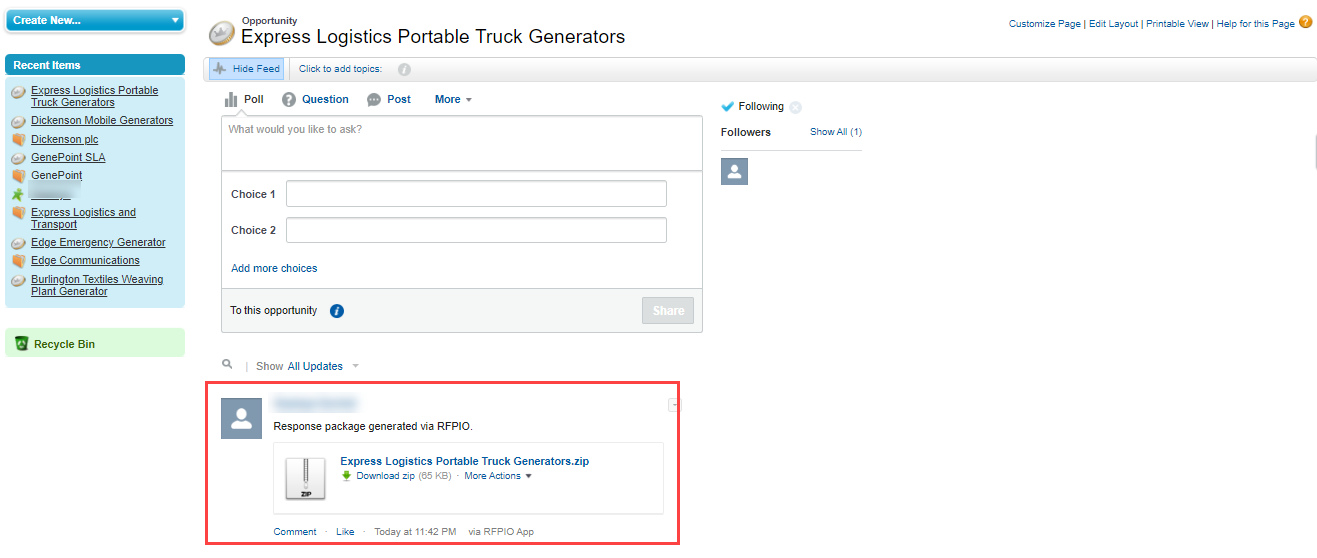Click Add more choices link
This screenshot has width=1317, height=558.
[274, 268]
